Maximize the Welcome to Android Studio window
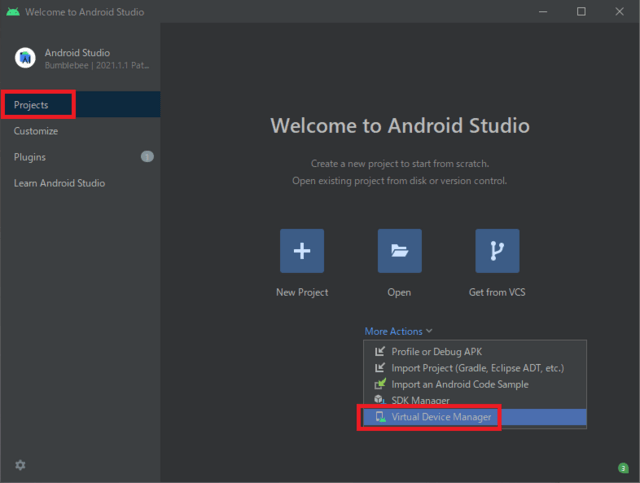This screenshot has height=483, width=640. click(x=581, y=12)
